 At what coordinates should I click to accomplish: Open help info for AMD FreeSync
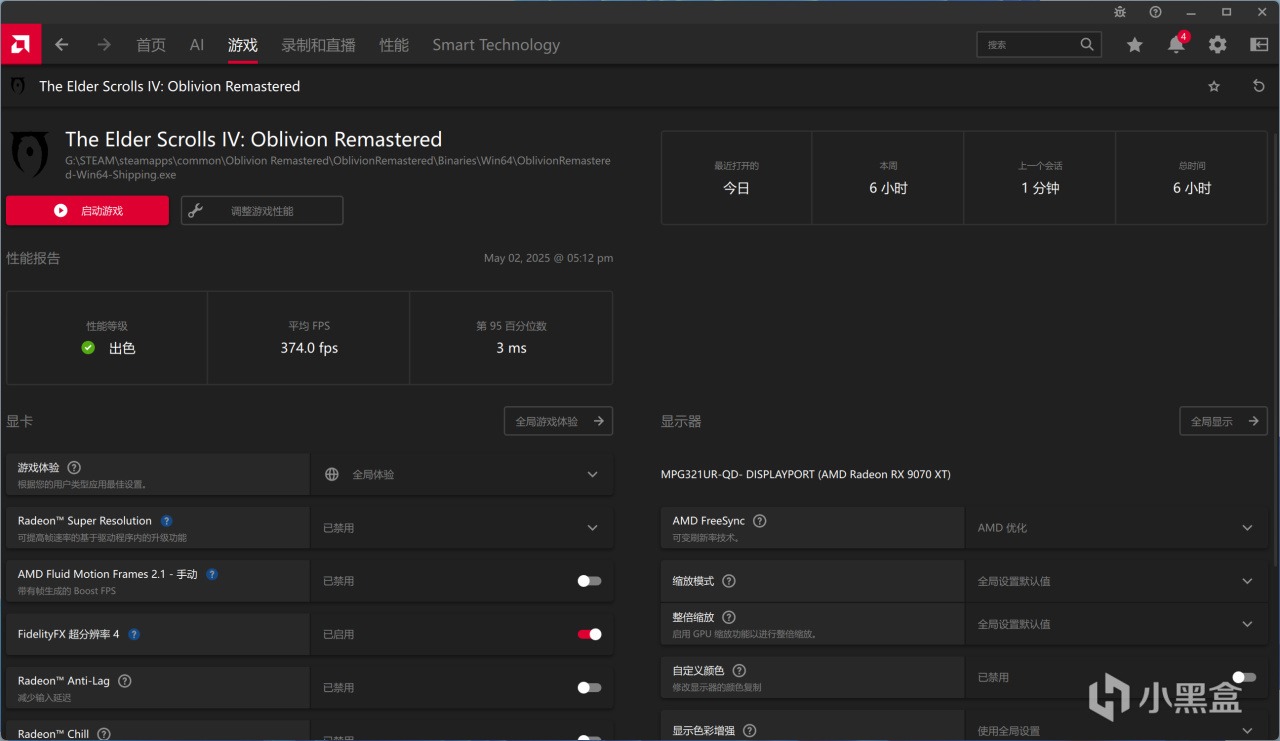[760, 521]
